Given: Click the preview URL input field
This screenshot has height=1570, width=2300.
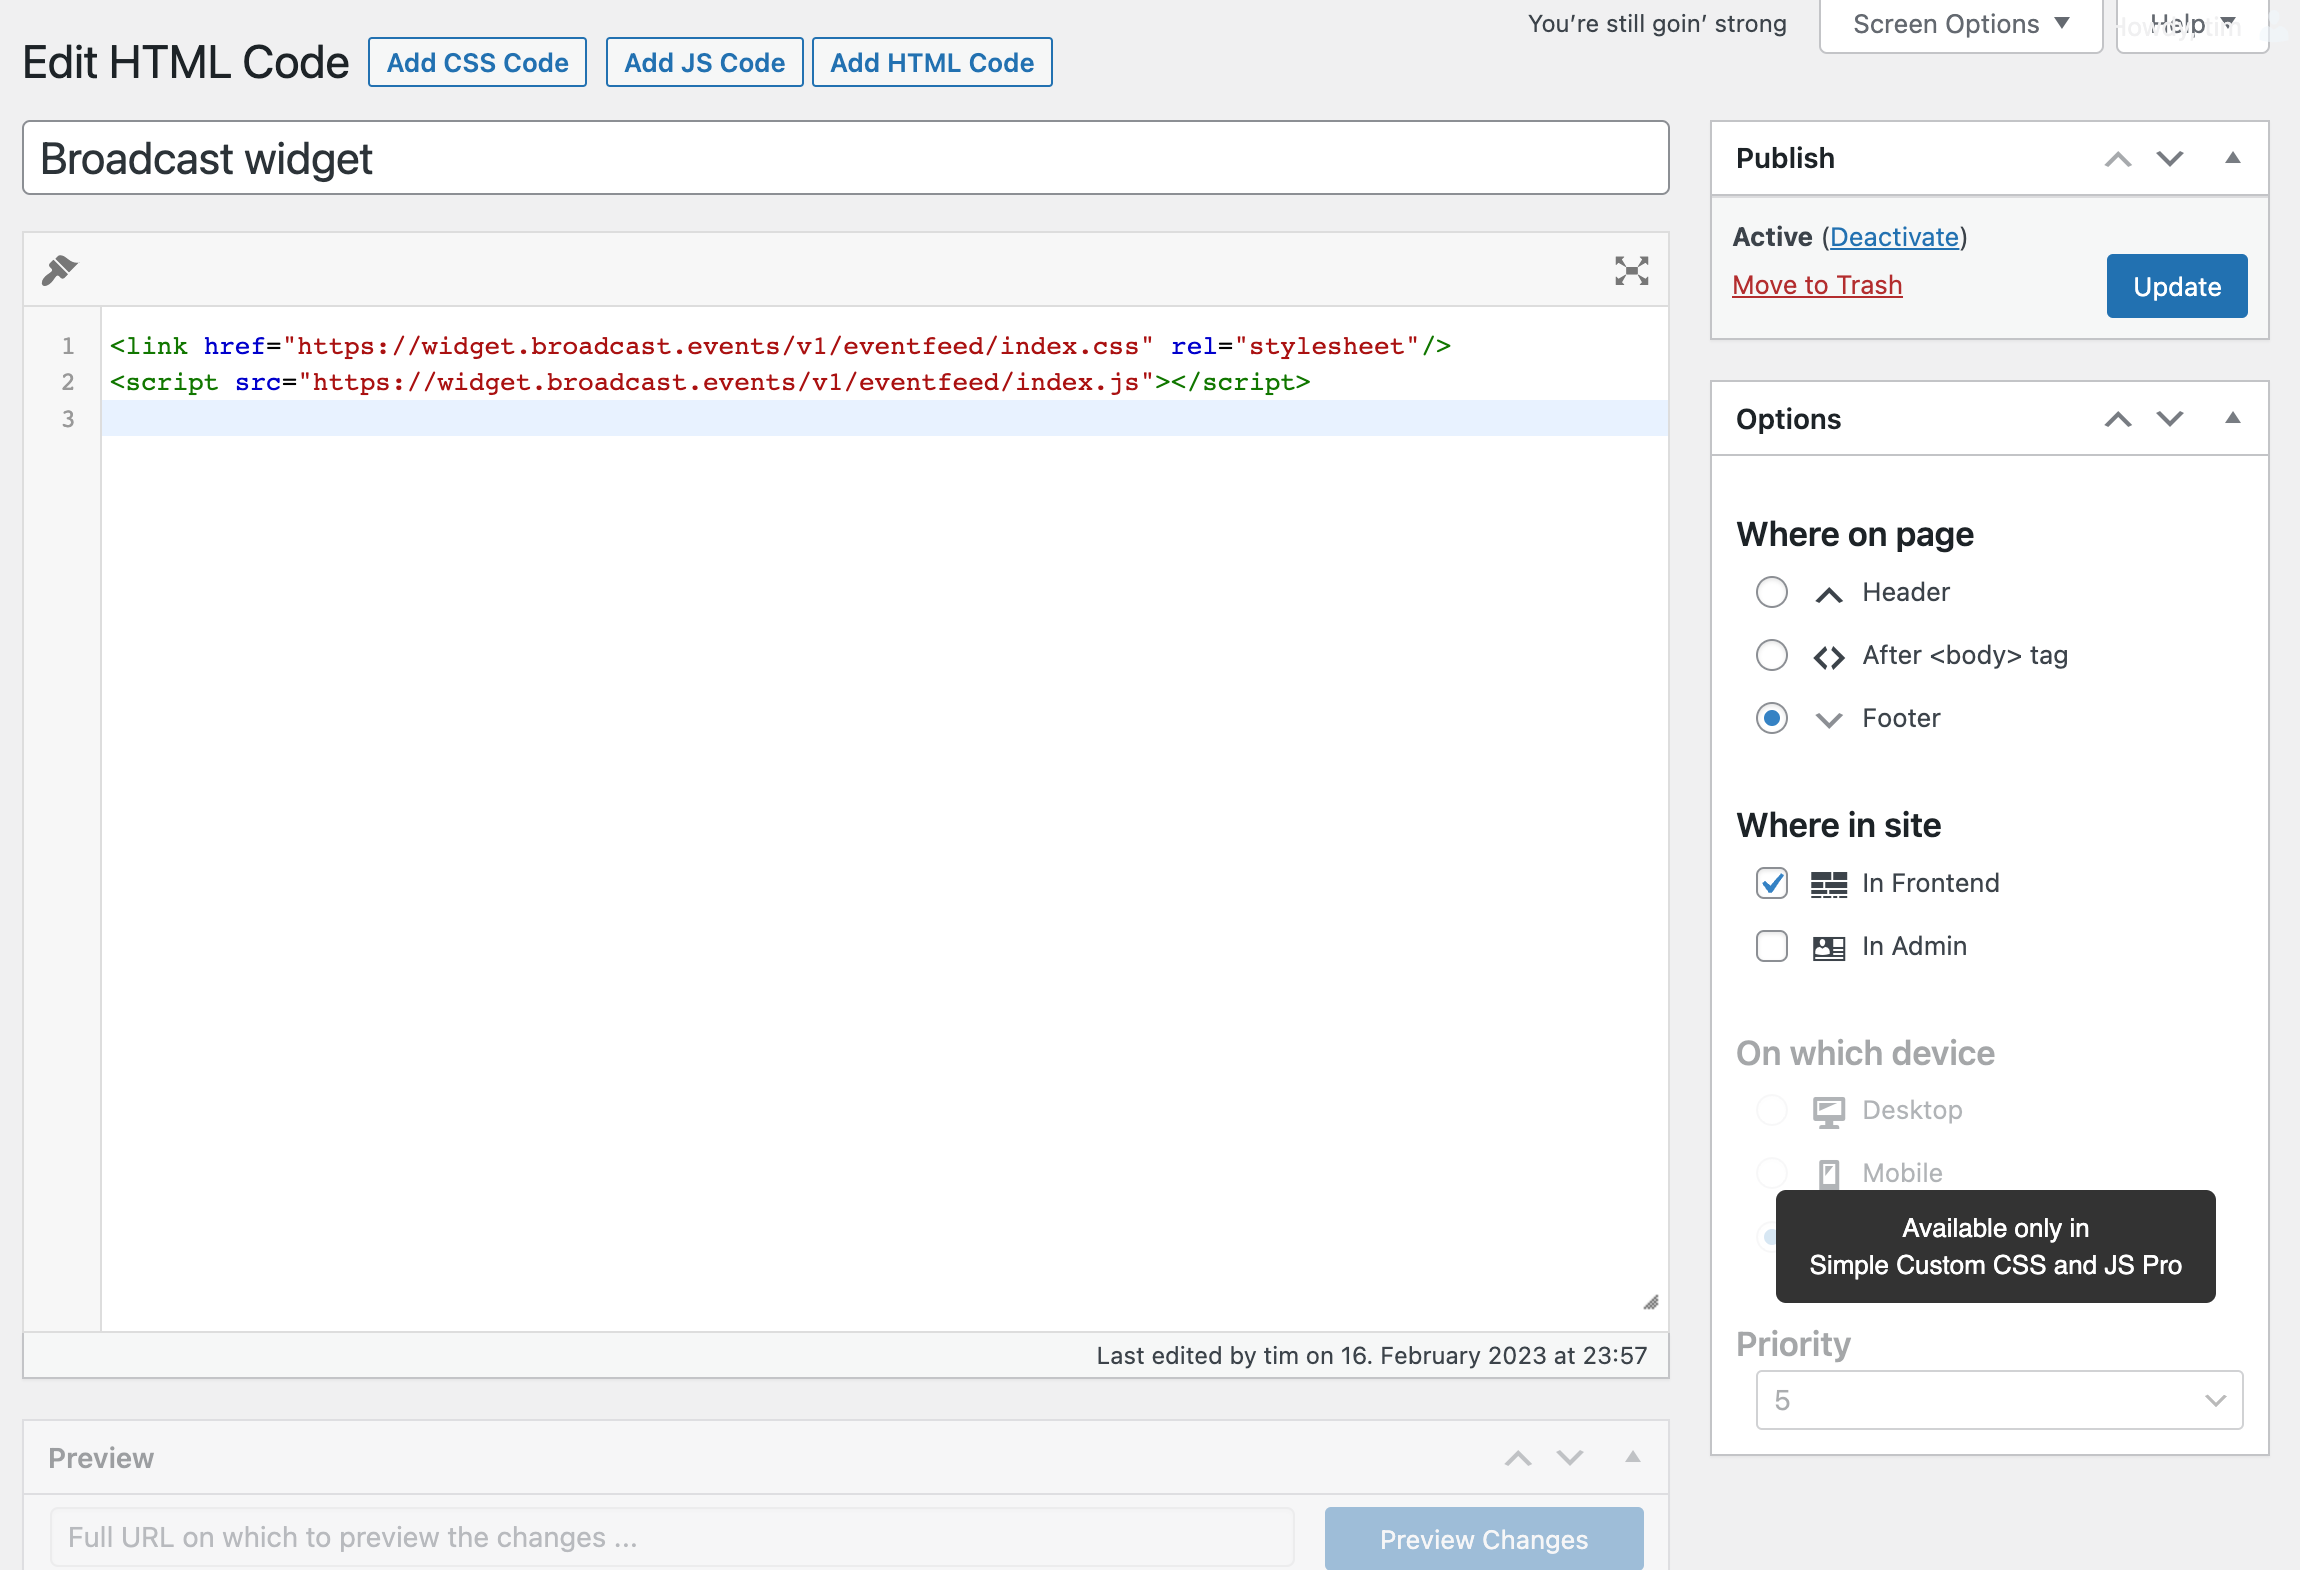Looking at the screenshot, I should [672, 1537].
